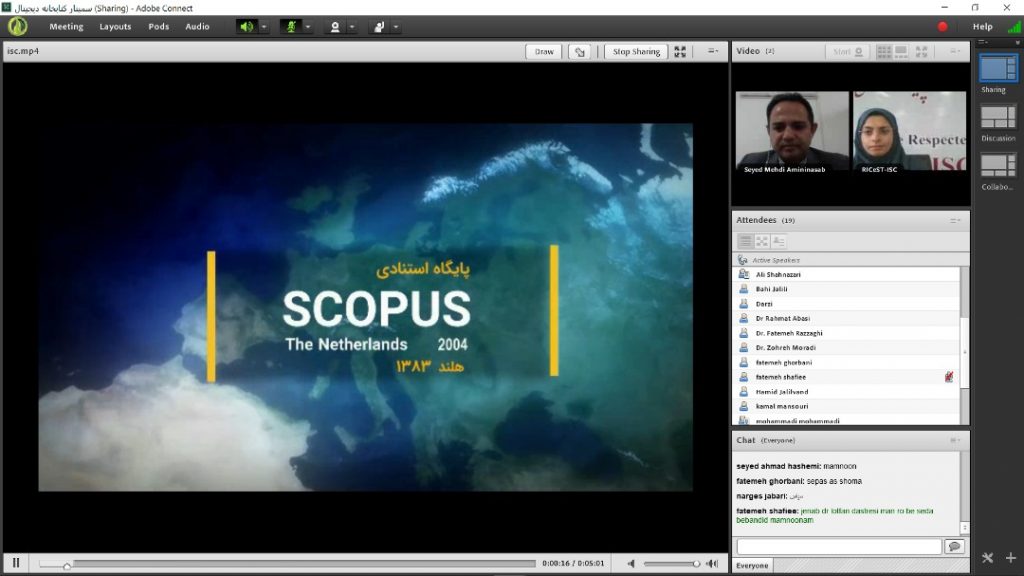
Task: Click the Stop Sharing button
Action: tap(636, 52)
